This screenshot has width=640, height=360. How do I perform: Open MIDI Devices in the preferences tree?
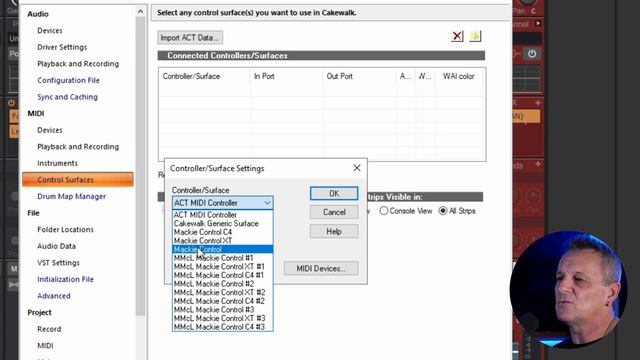click(x=50, y=130)
